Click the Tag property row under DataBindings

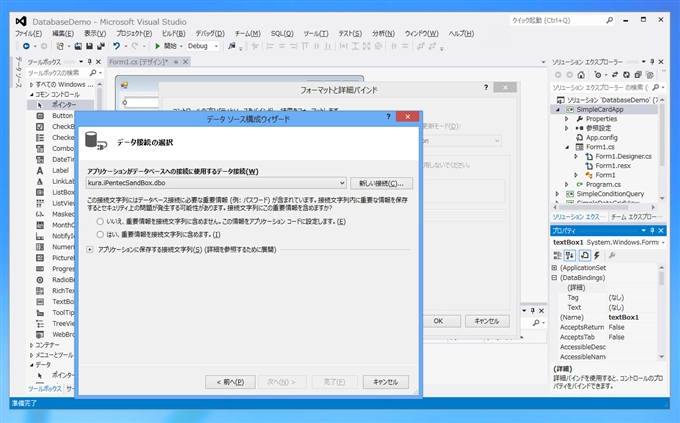click(x=605, y=298)
